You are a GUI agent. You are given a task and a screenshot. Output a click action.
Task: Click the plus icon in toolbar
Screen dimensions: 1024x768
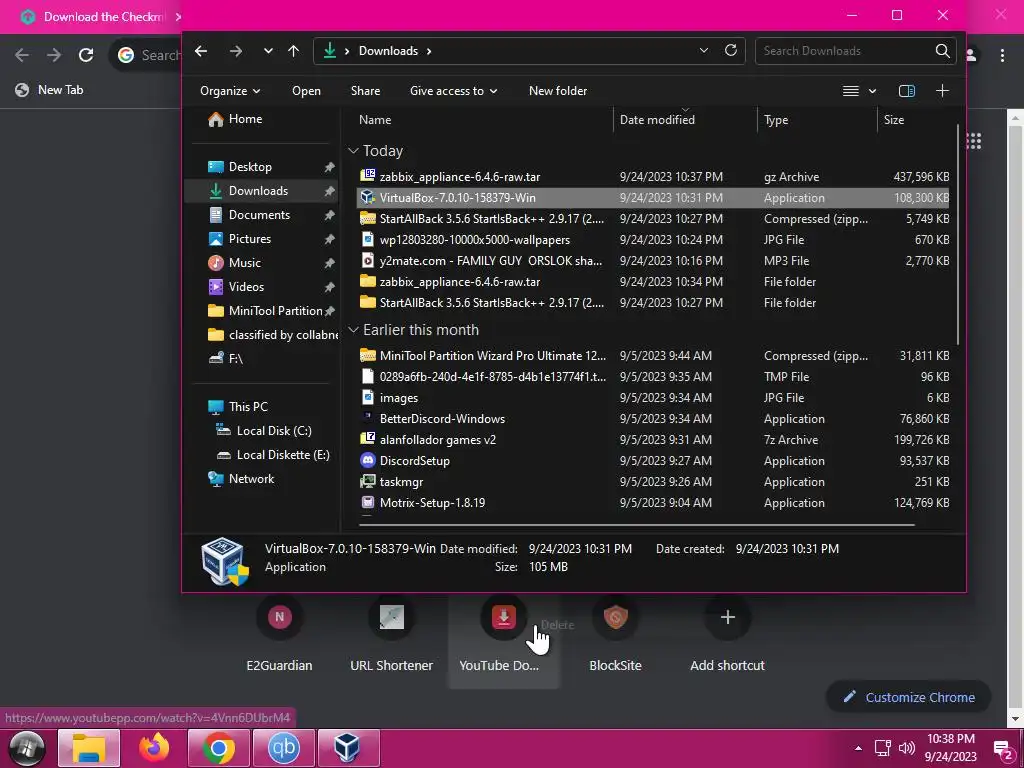942,91
